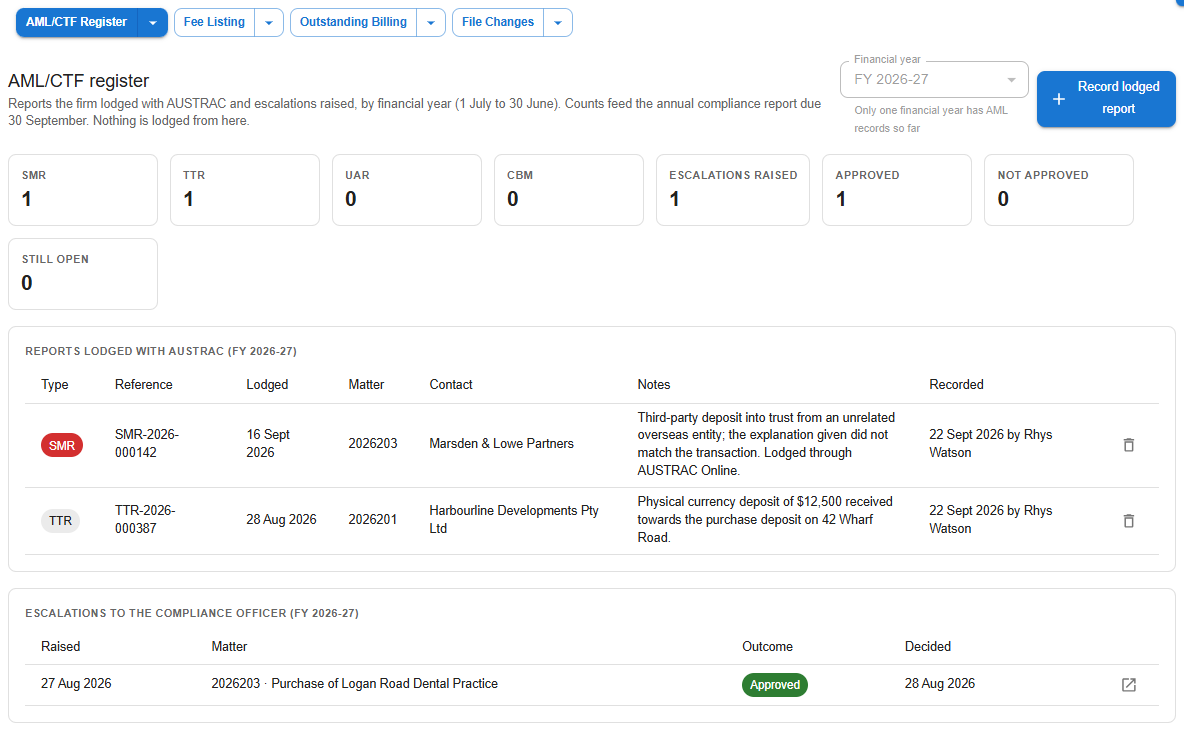The image size is (1184, 730).
Task: Click Raised column header in escalations
Action: click(60, 646)
